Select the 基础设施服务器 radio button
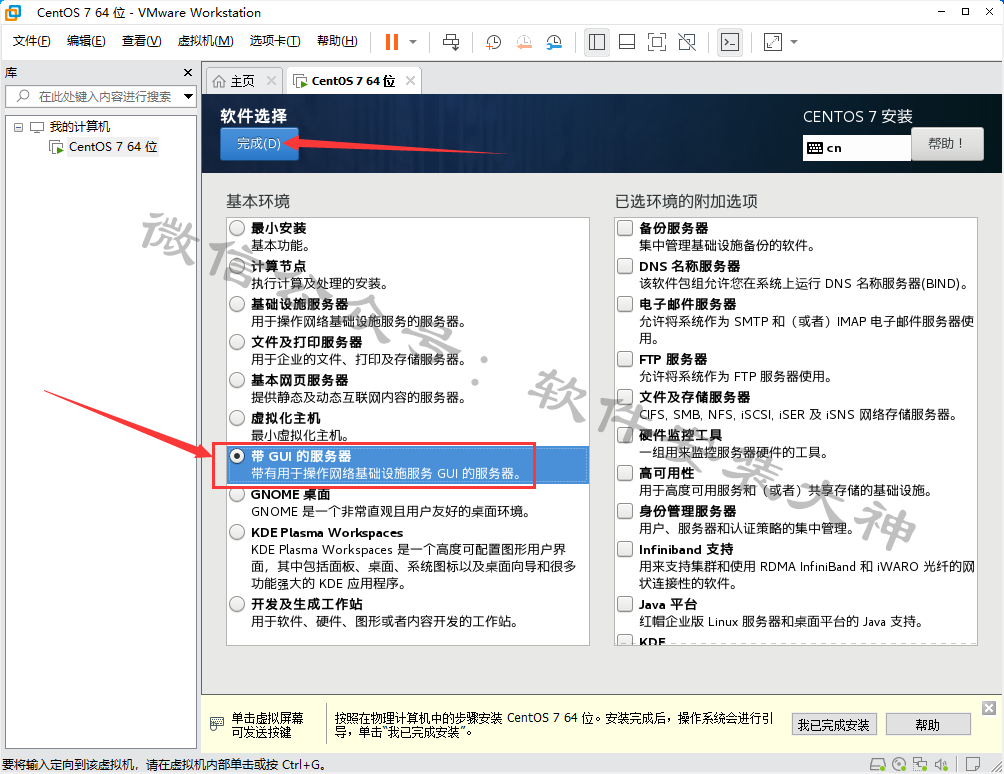Viewport: 1004px width, 774px height. [x=237, y=304]
